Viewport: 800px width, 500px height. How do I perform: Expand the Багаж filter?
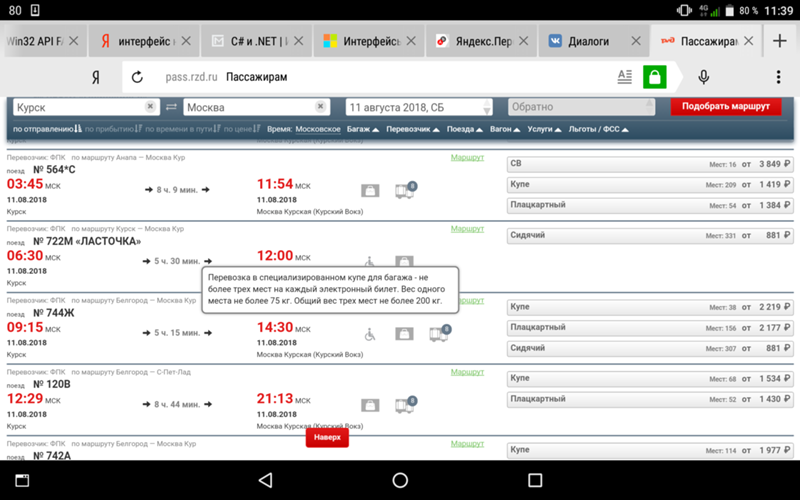(x=363, y=129)
